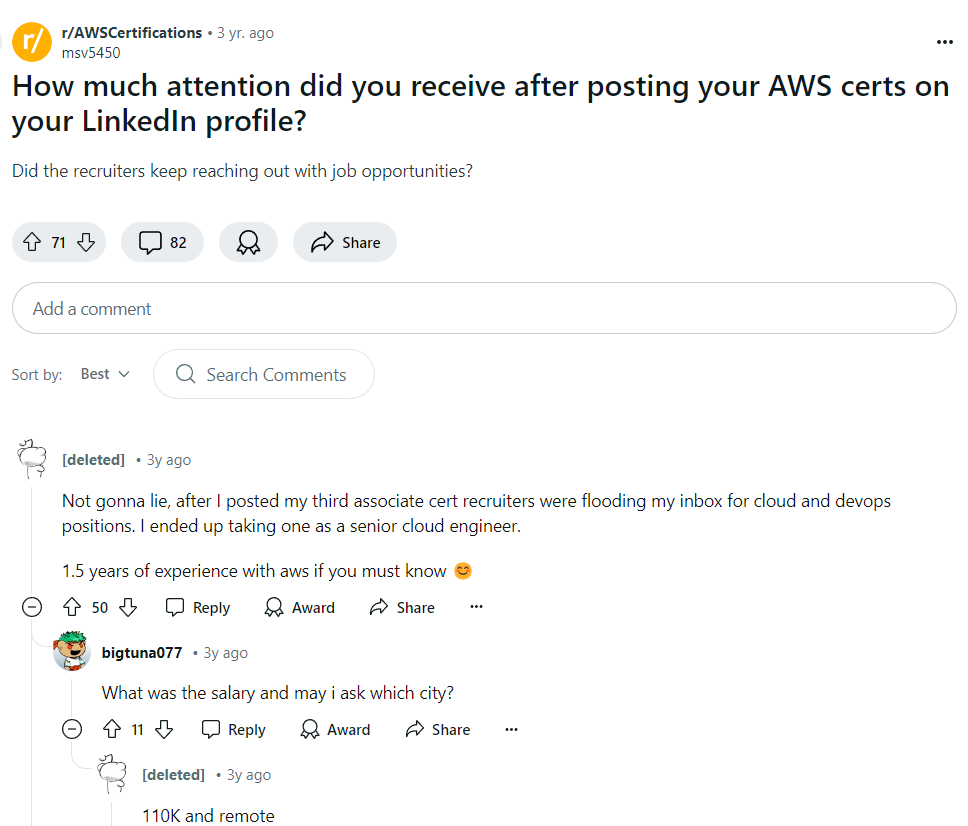968x826 pixels.
Task: Give an award to the main post
Action: (248, 242)
